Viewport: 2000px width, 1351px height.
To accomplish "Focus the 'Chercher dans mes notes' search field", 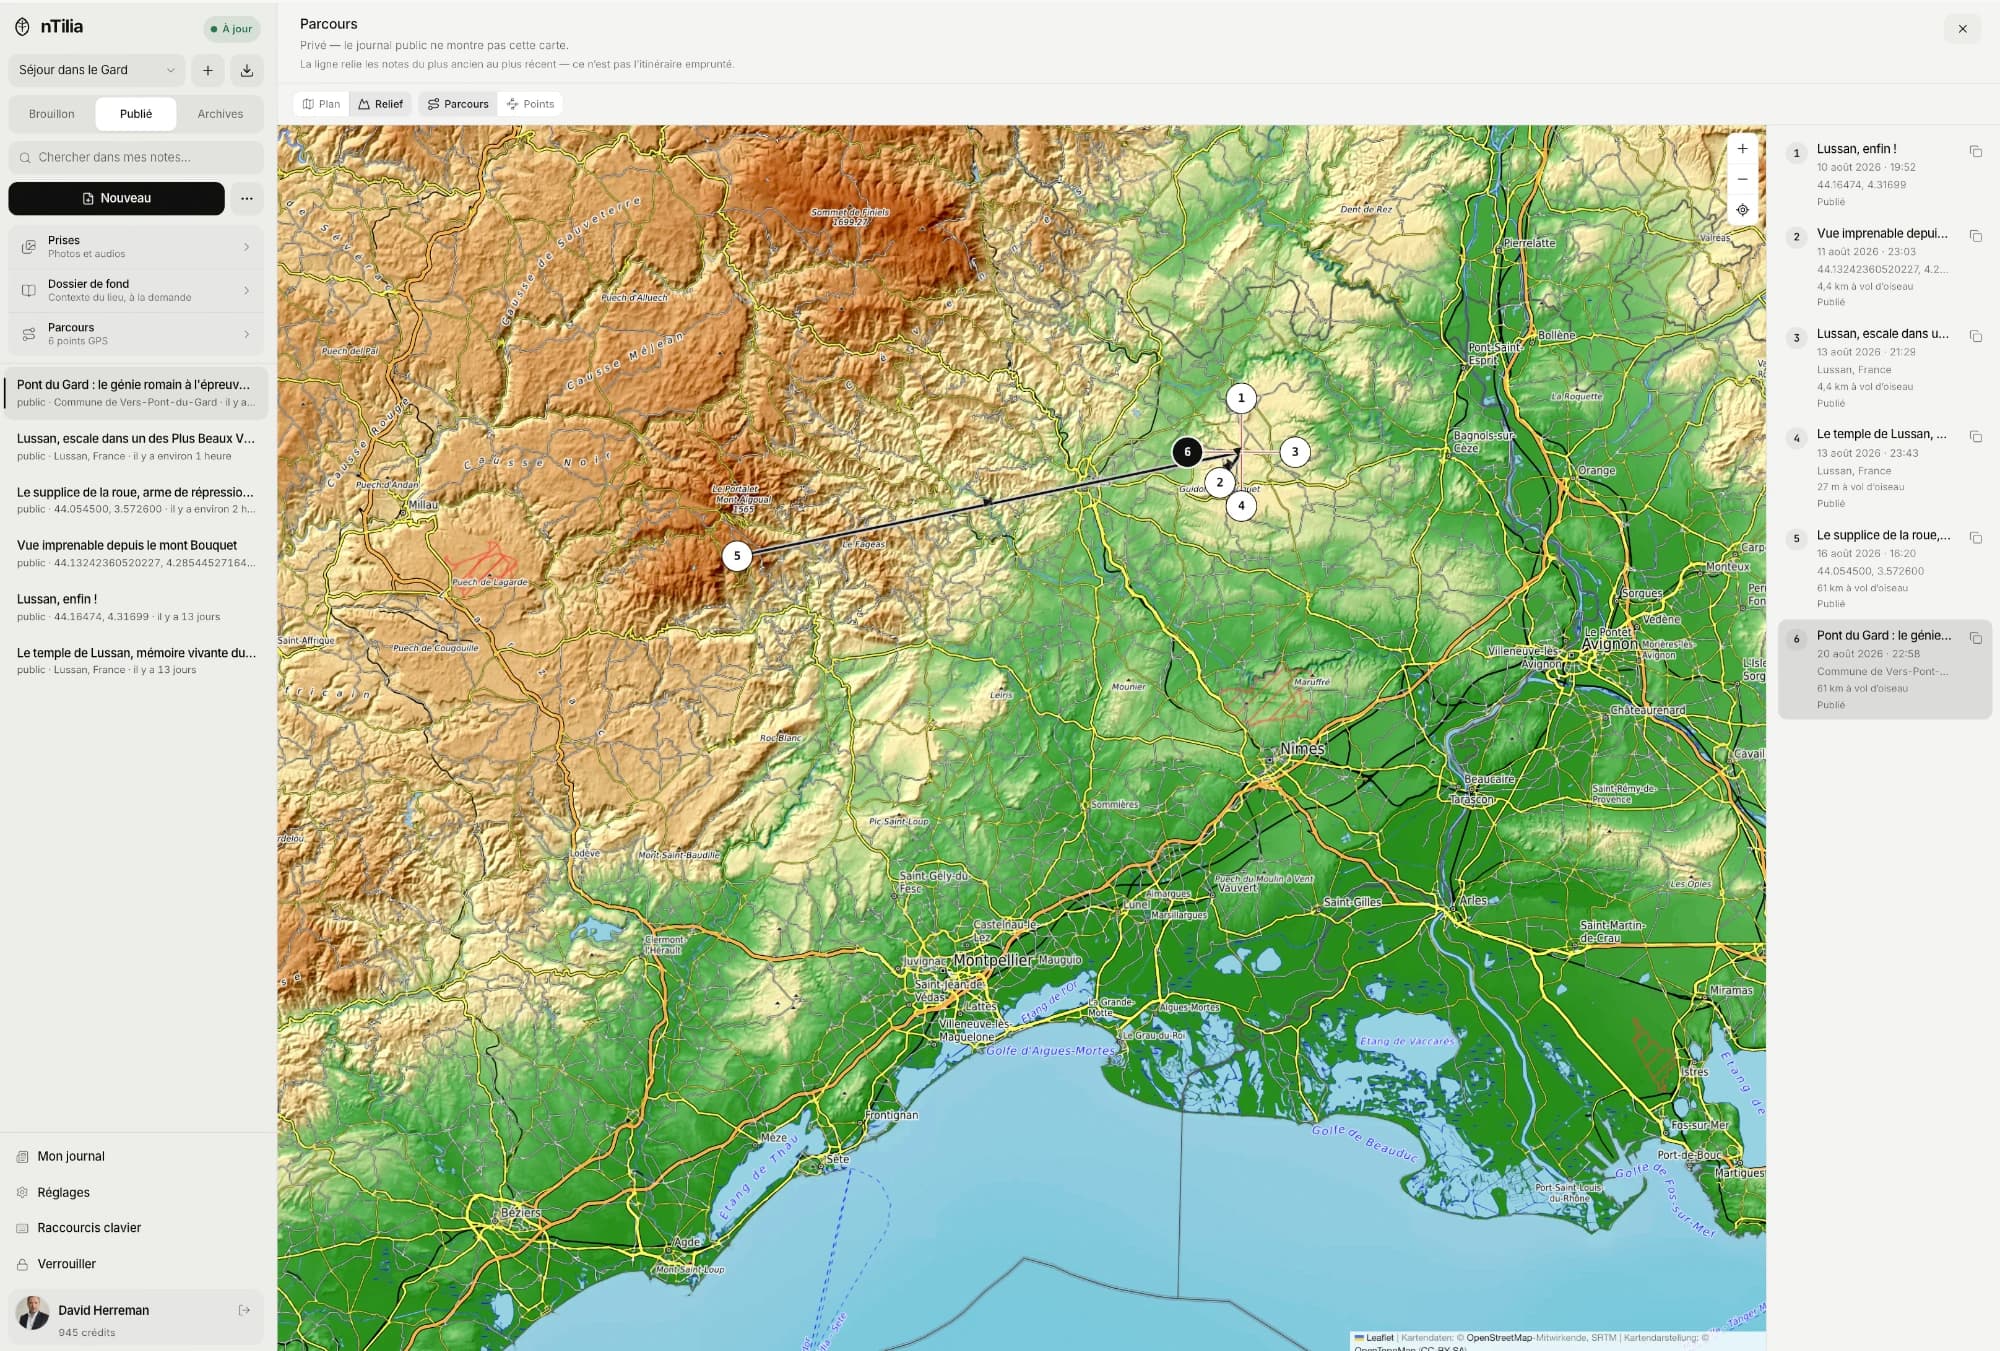I will click(136, 157).
